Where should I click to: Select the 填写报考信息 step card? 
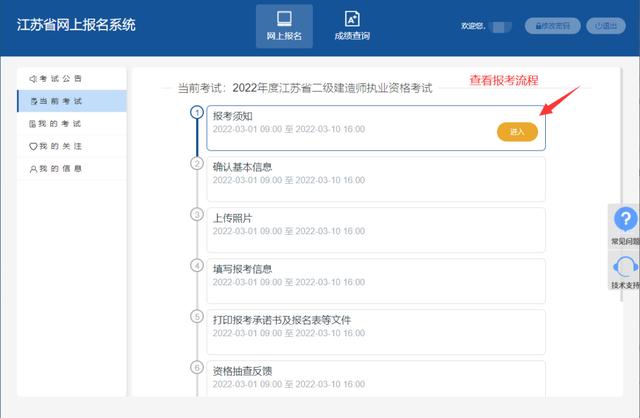pyautogui.click(x=376, y=280)
